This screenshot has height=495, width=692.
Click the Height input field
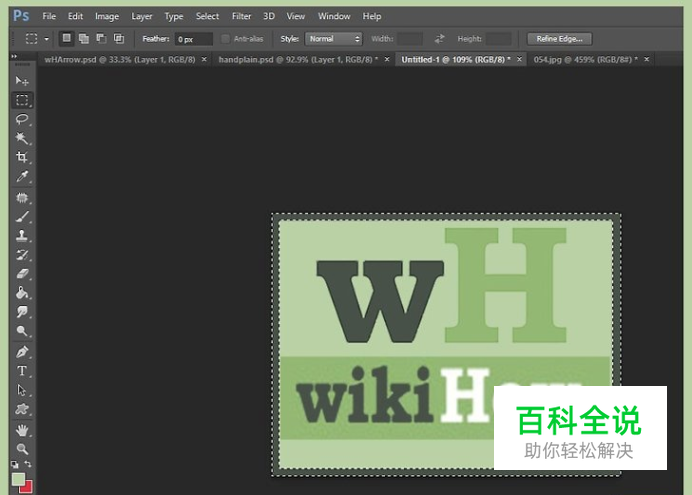point(499,39)
